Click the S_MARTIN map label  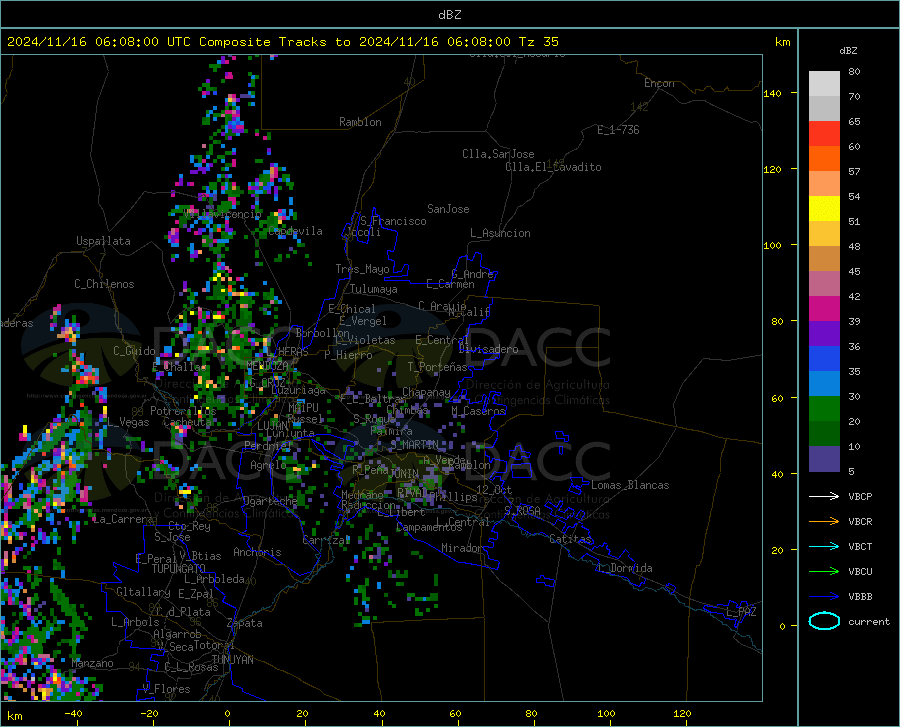point(414,445)
